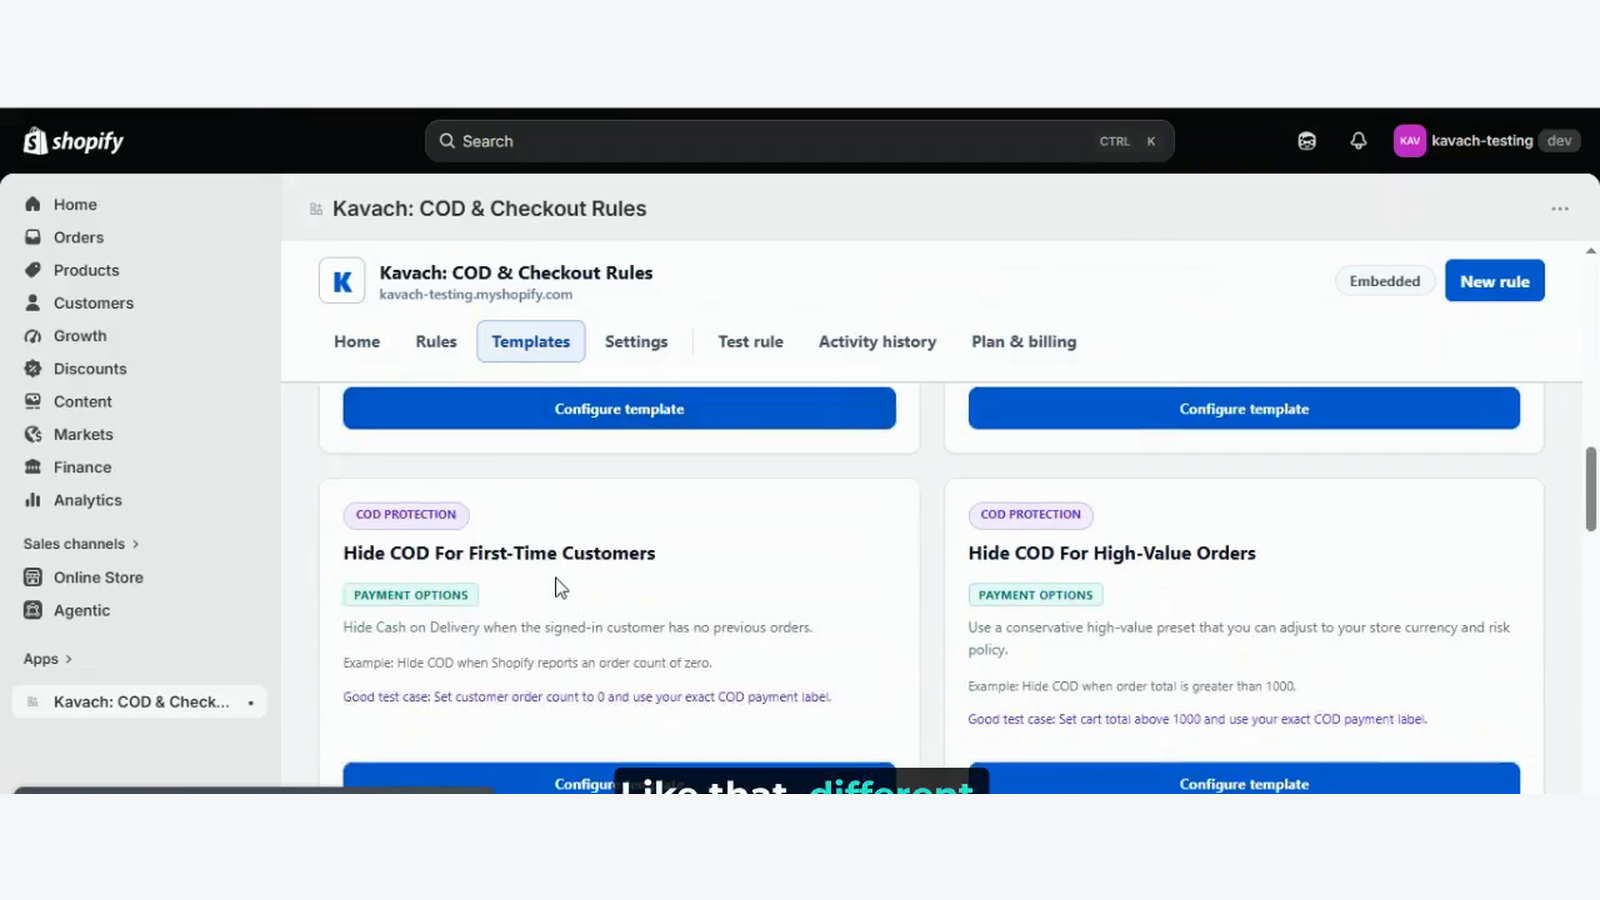Image resolution: width=1600 pixels, height=900 pixels.
Task: Open Analytics in the sidebar
Action: [x=88, y=500]
